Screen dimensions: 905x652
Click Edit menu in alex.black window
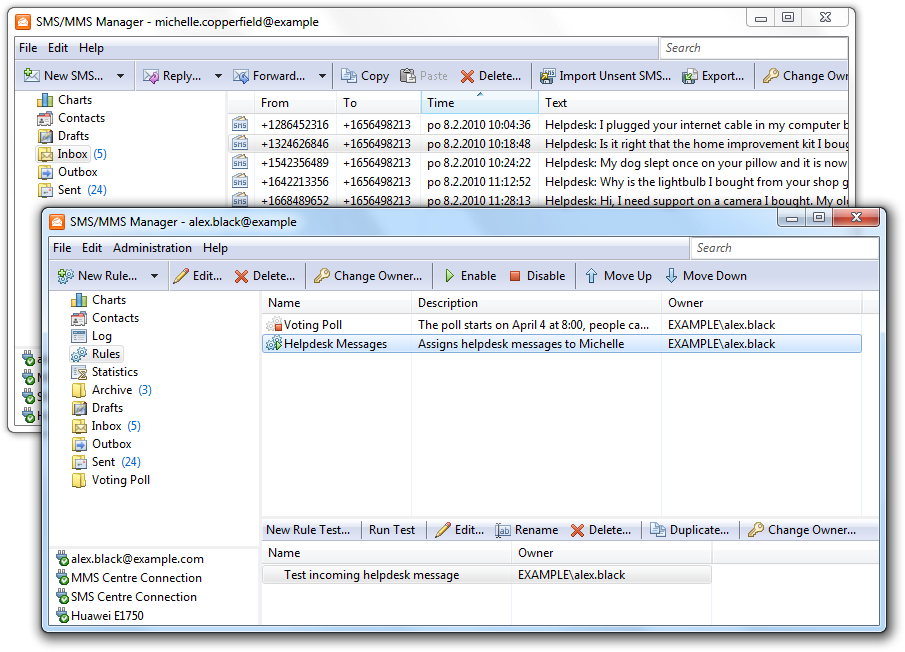pos(92,248)
